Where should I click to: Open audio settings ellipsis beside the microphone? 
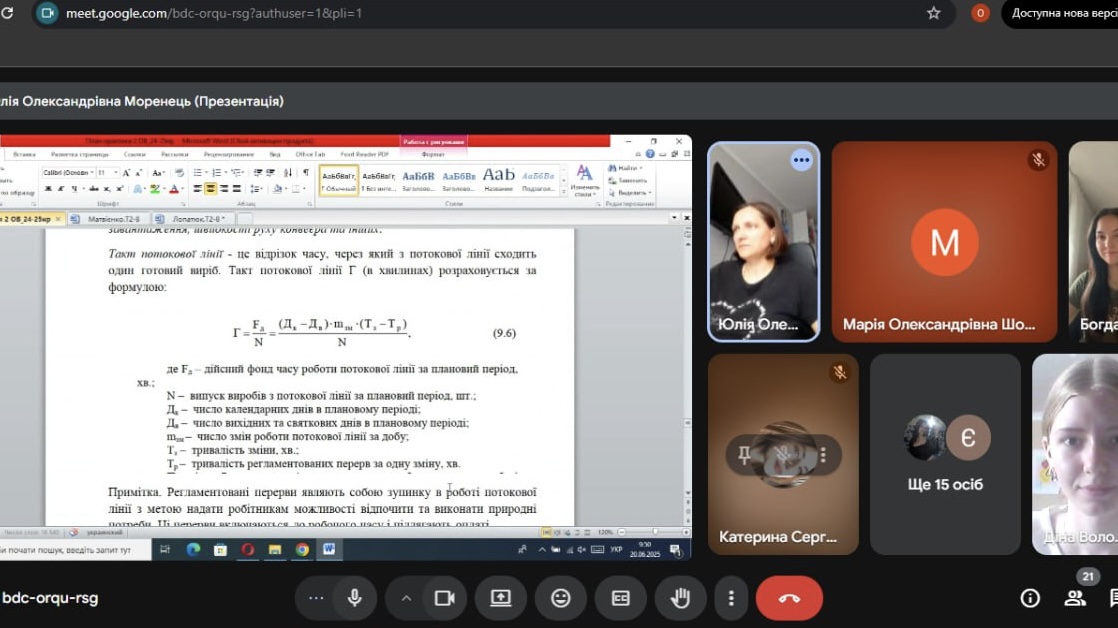click(x=316, y=598)
